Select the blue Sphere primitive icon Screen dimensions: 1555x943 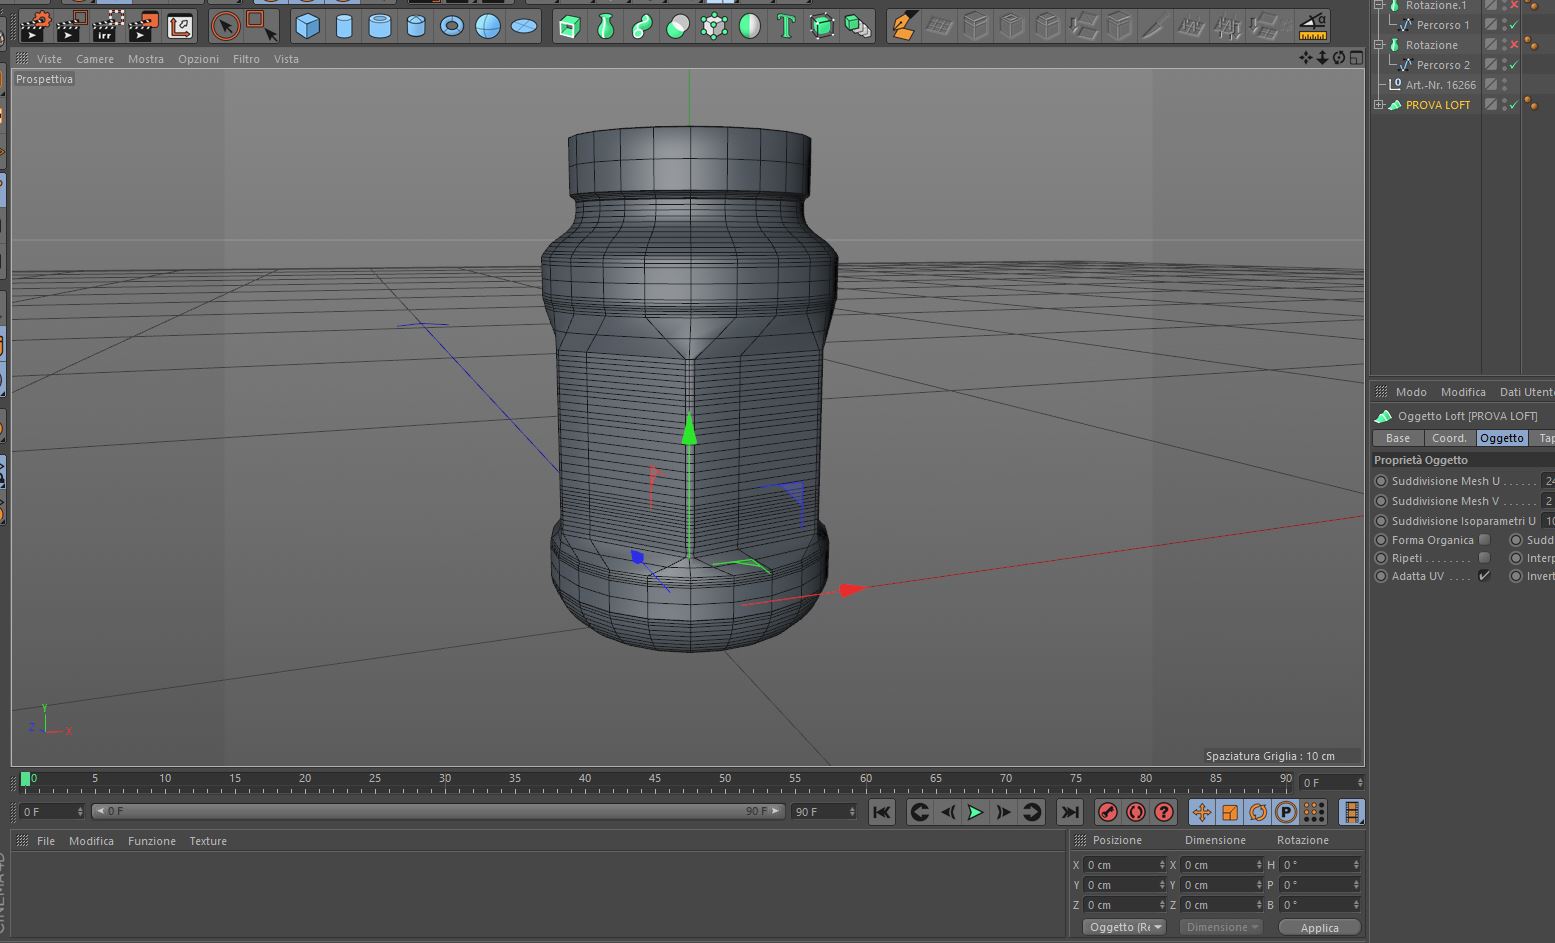pyautogui.click(x=488, y=26)
